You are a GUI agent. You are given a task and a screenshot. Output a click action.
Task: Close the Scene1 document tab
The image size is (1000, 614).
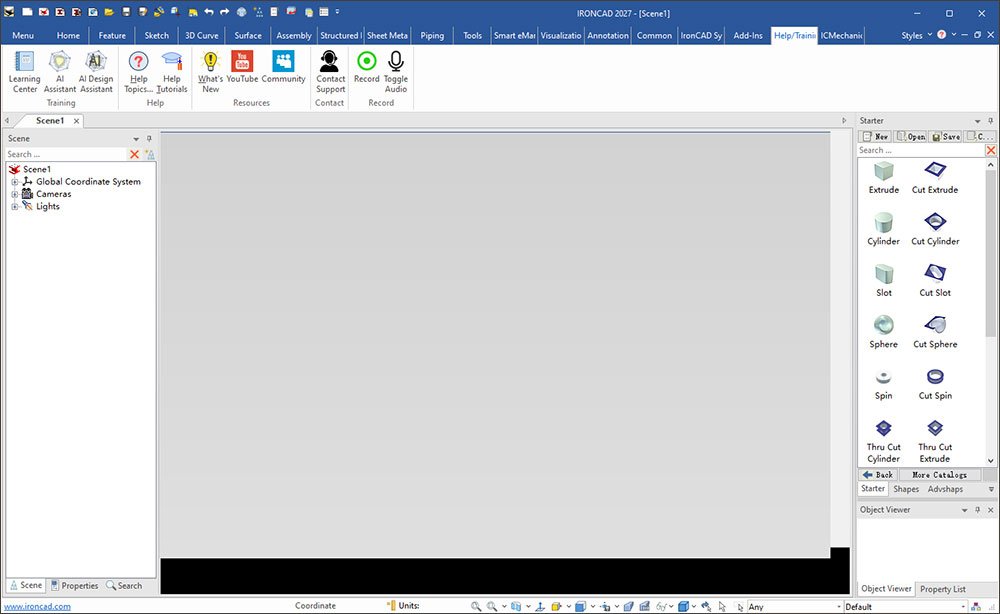tap(77, 121)
